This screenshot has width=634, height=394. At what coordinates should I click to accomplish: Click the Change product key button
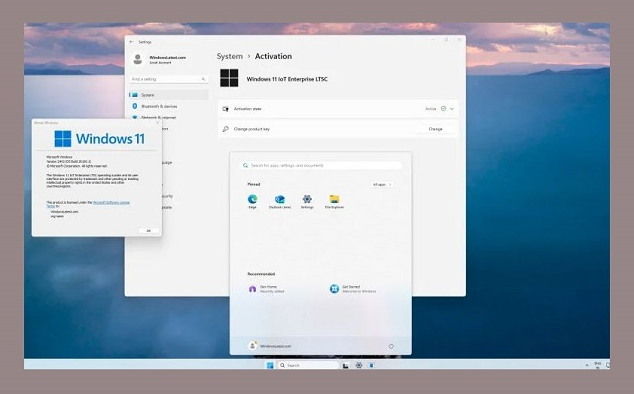click(435, 129)
